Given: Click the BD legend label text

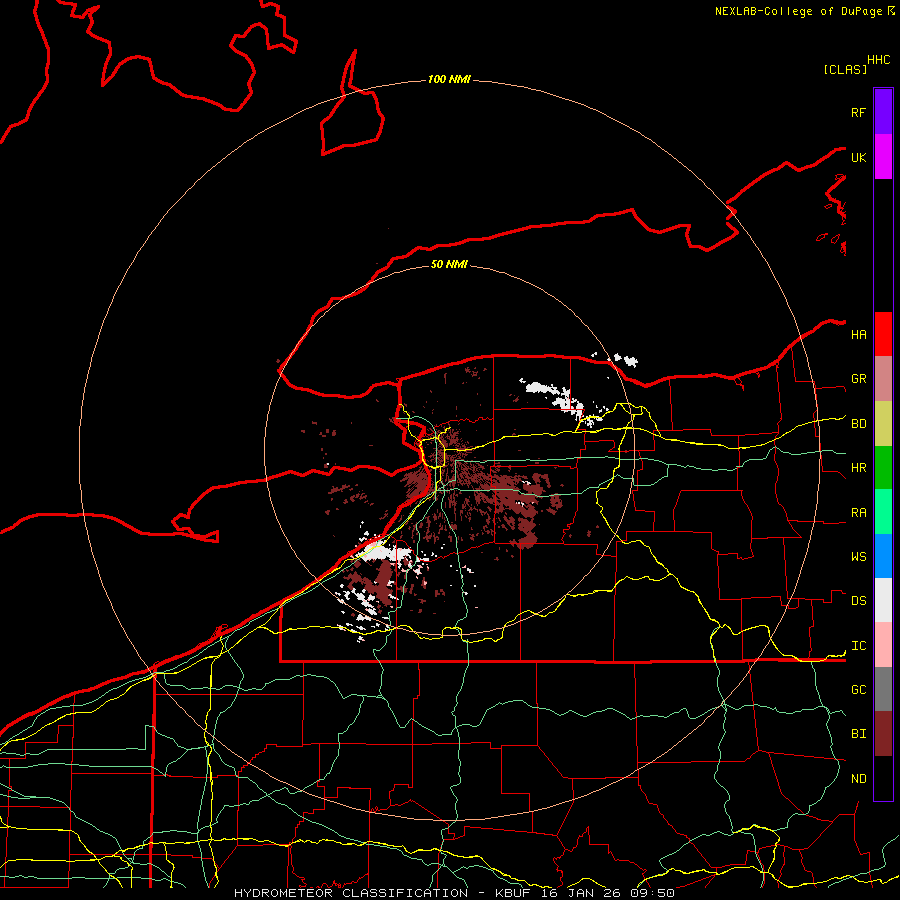Looking at the screenshot, I should (x=859, y=424).
